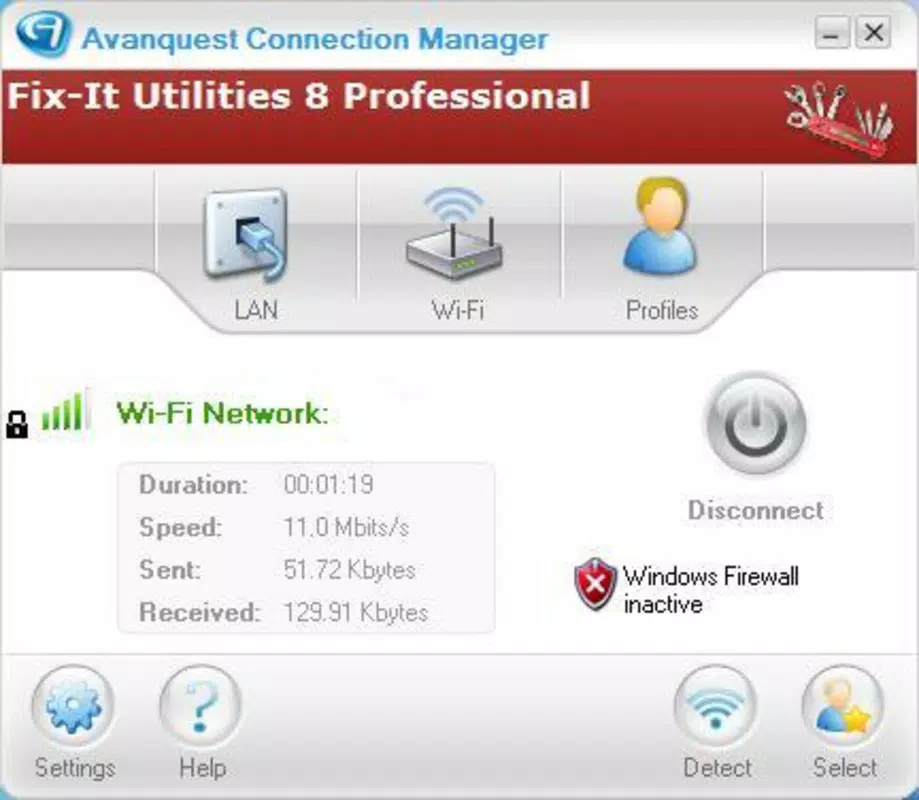This screenshot has width=919, height=800.
Task: Click the Fix-It Utilities tools icon
Action: point(840,120)
